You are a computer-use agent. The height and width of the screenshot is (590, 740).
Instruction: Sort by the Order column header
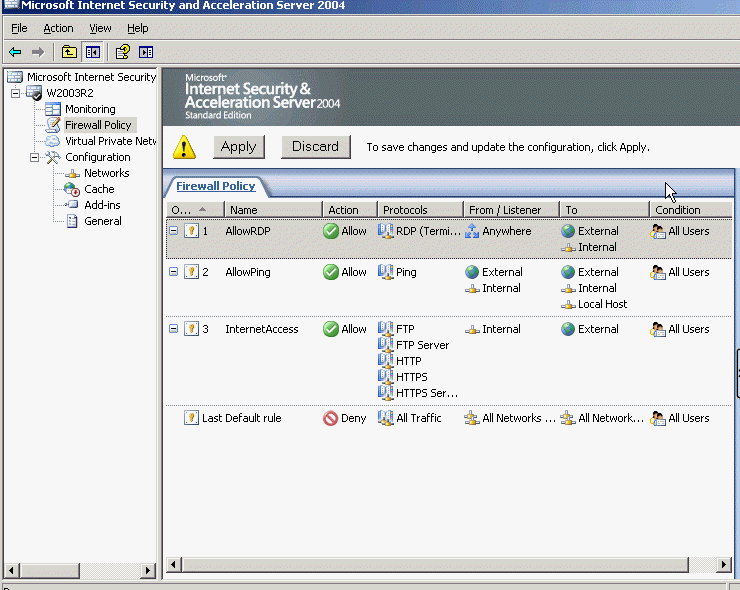tap(195, 210)
